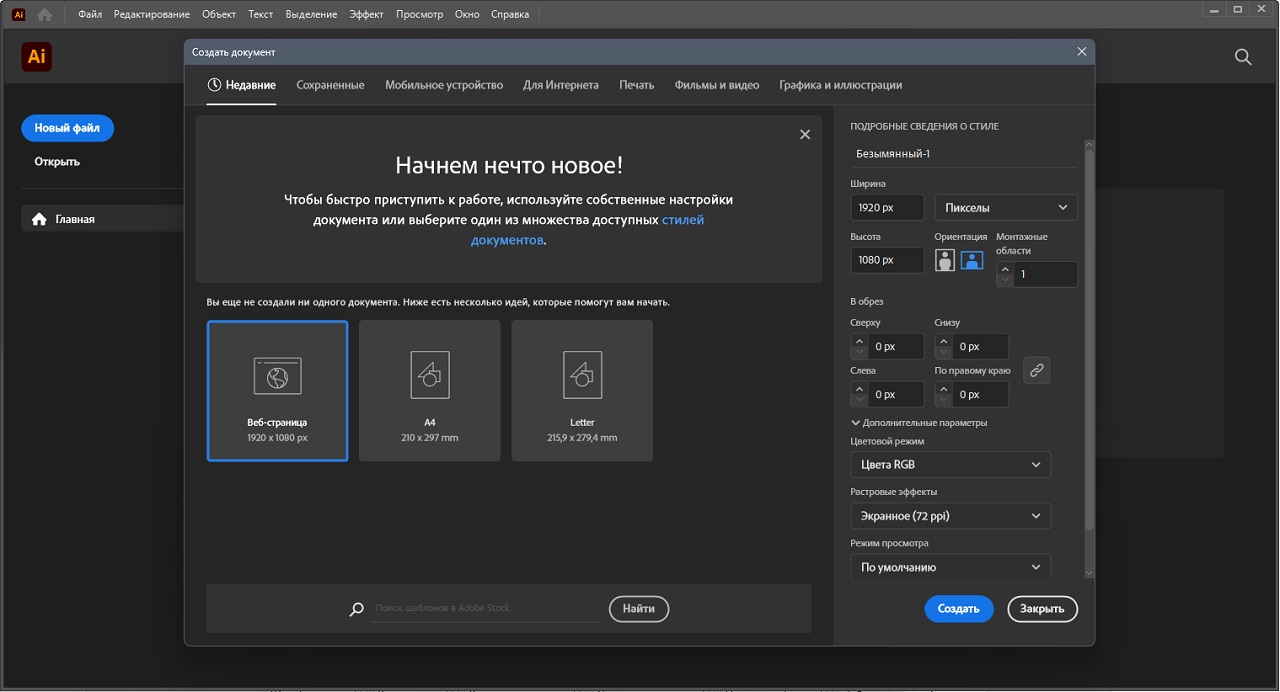
Task: Click the Ширина width input field
Action: click(886, 208)
